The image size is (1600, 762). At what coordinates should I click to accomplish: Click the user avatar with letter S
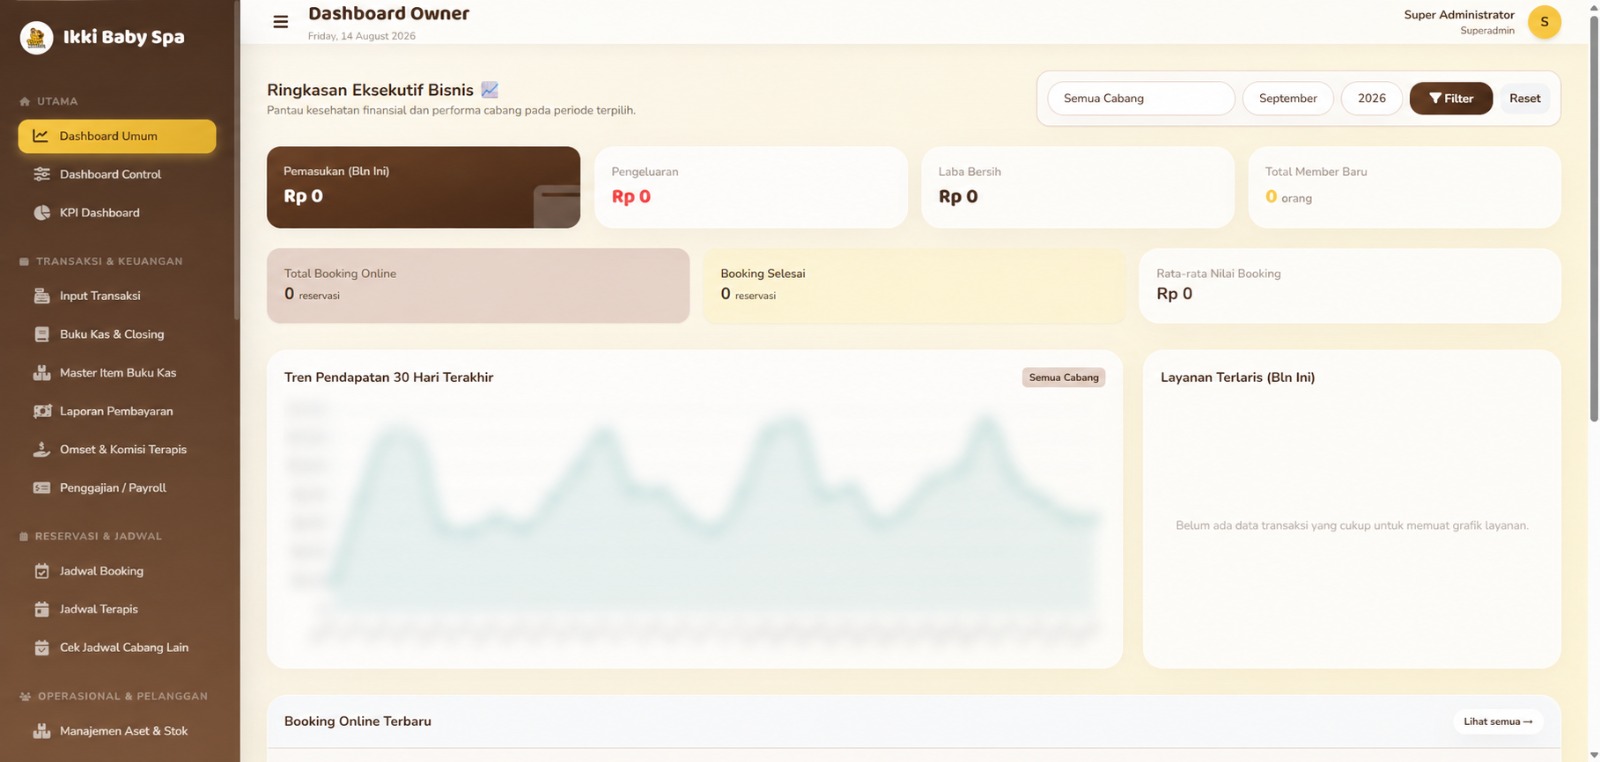[x=1544, y=22]
